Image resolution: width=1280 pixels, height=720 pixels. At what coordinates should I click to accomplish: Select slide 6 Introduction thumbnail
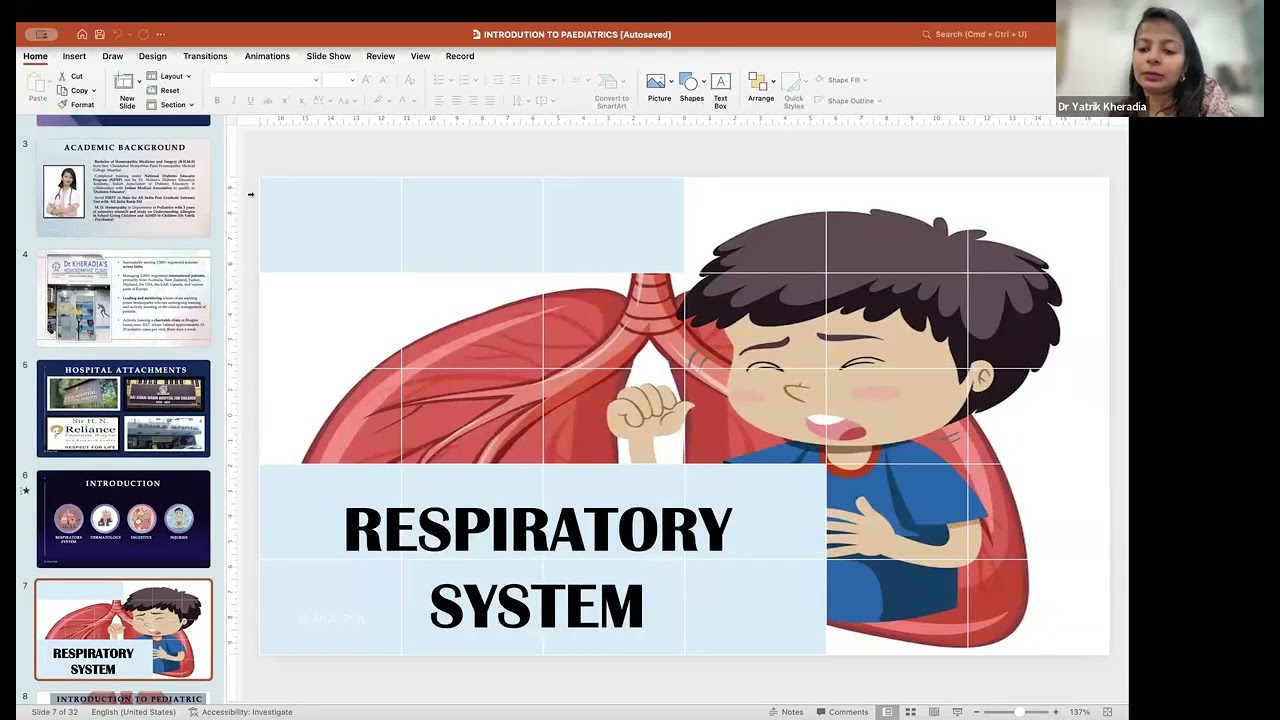pos(123,519)
